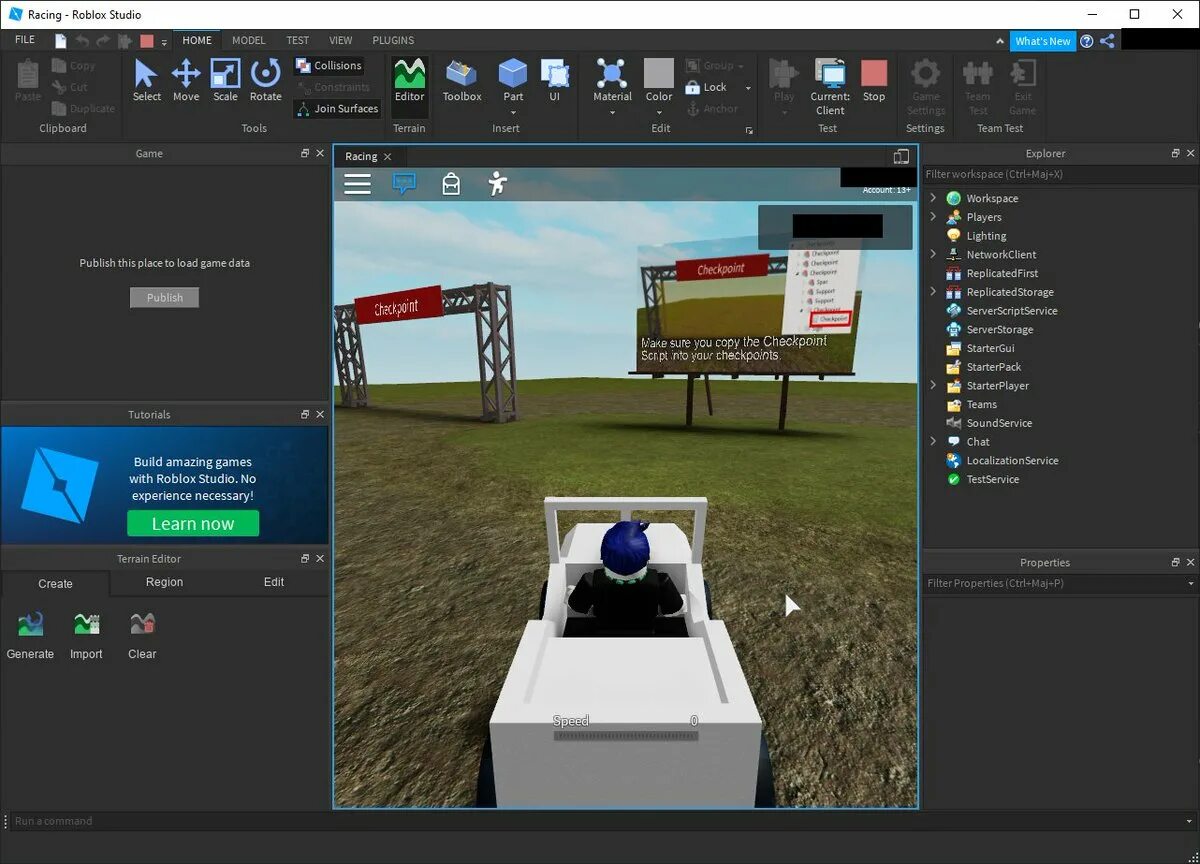
Task: Open the FILE menu
Action: [x=25, y=40]
